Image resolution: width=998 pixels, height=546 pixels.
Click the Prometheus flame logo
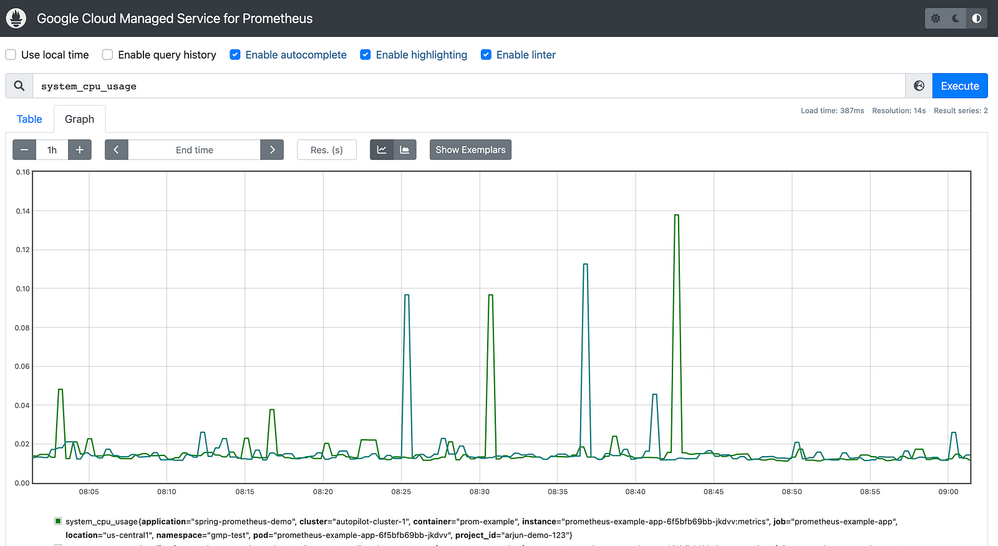[16, 18]
